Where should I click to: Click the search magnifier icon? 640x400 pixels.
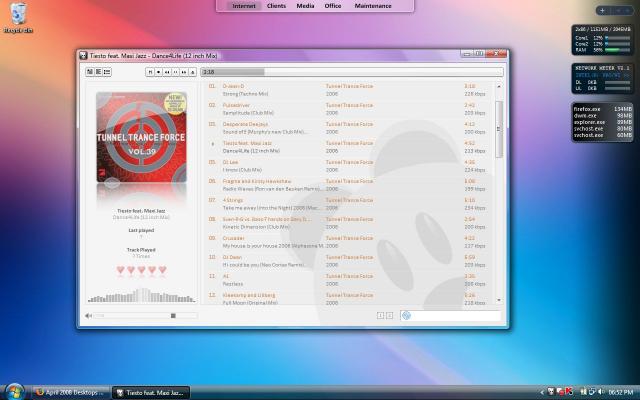click(x=406, y=316)
